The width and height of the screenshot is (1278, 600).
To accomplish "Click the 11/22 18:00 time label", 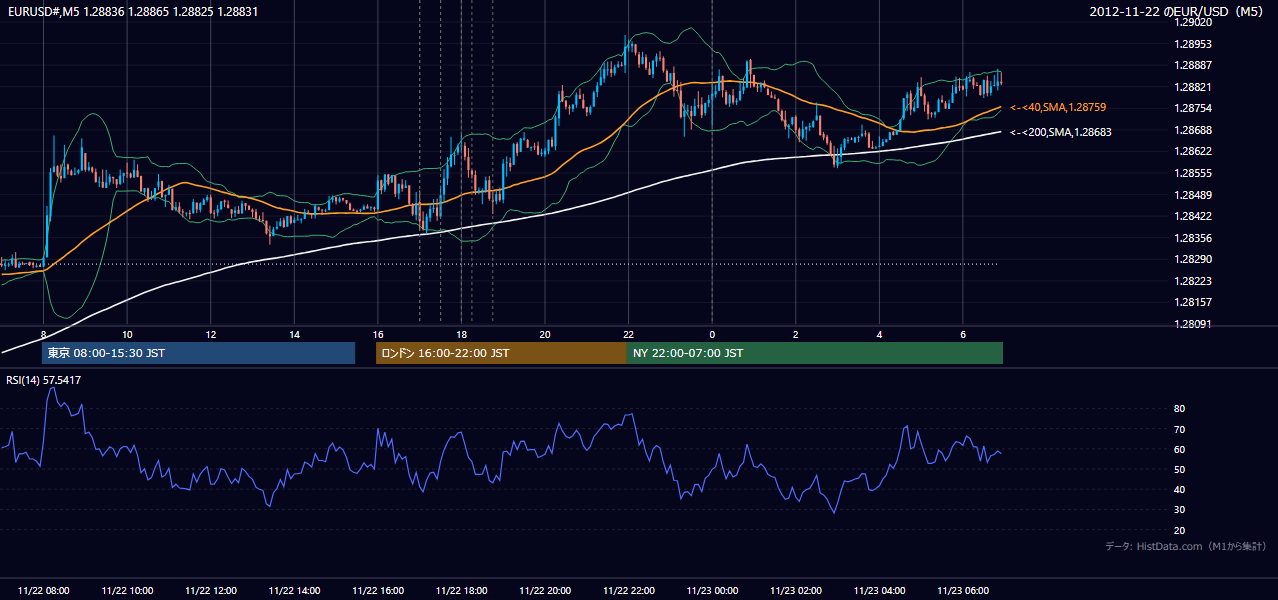I will coord(461,591).
